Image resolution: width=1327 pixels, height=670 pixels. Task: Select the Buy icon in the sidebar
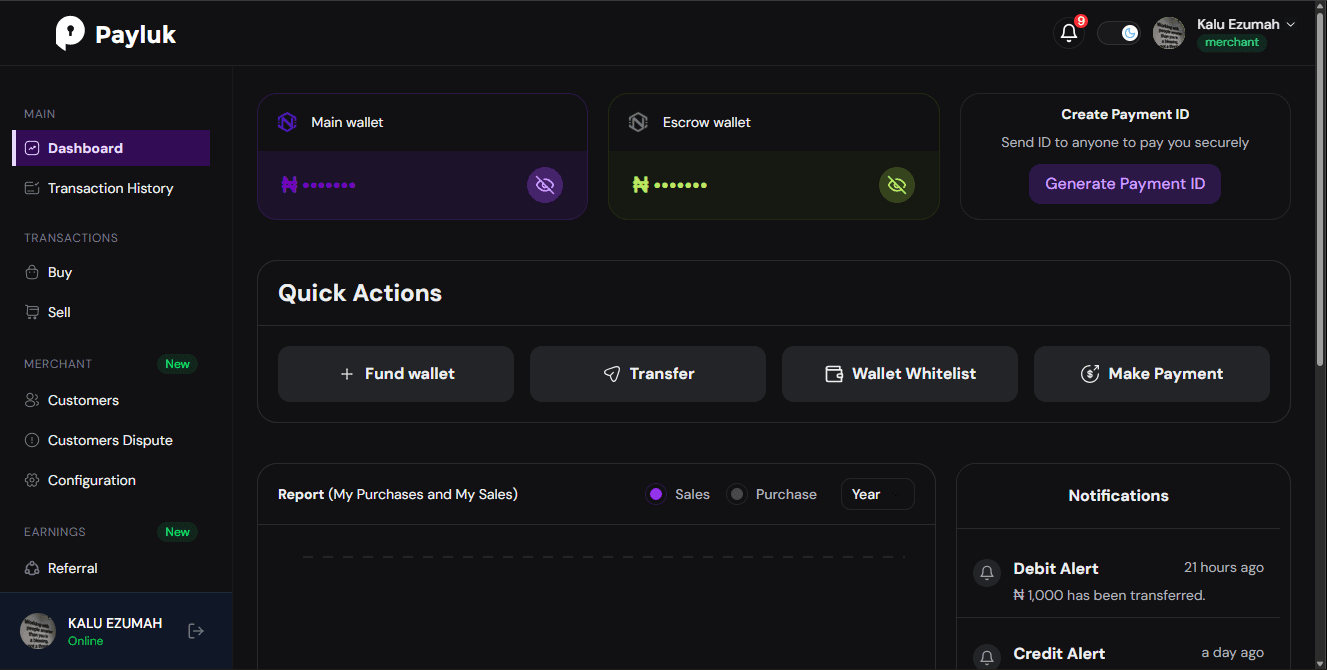click(33, 271)
